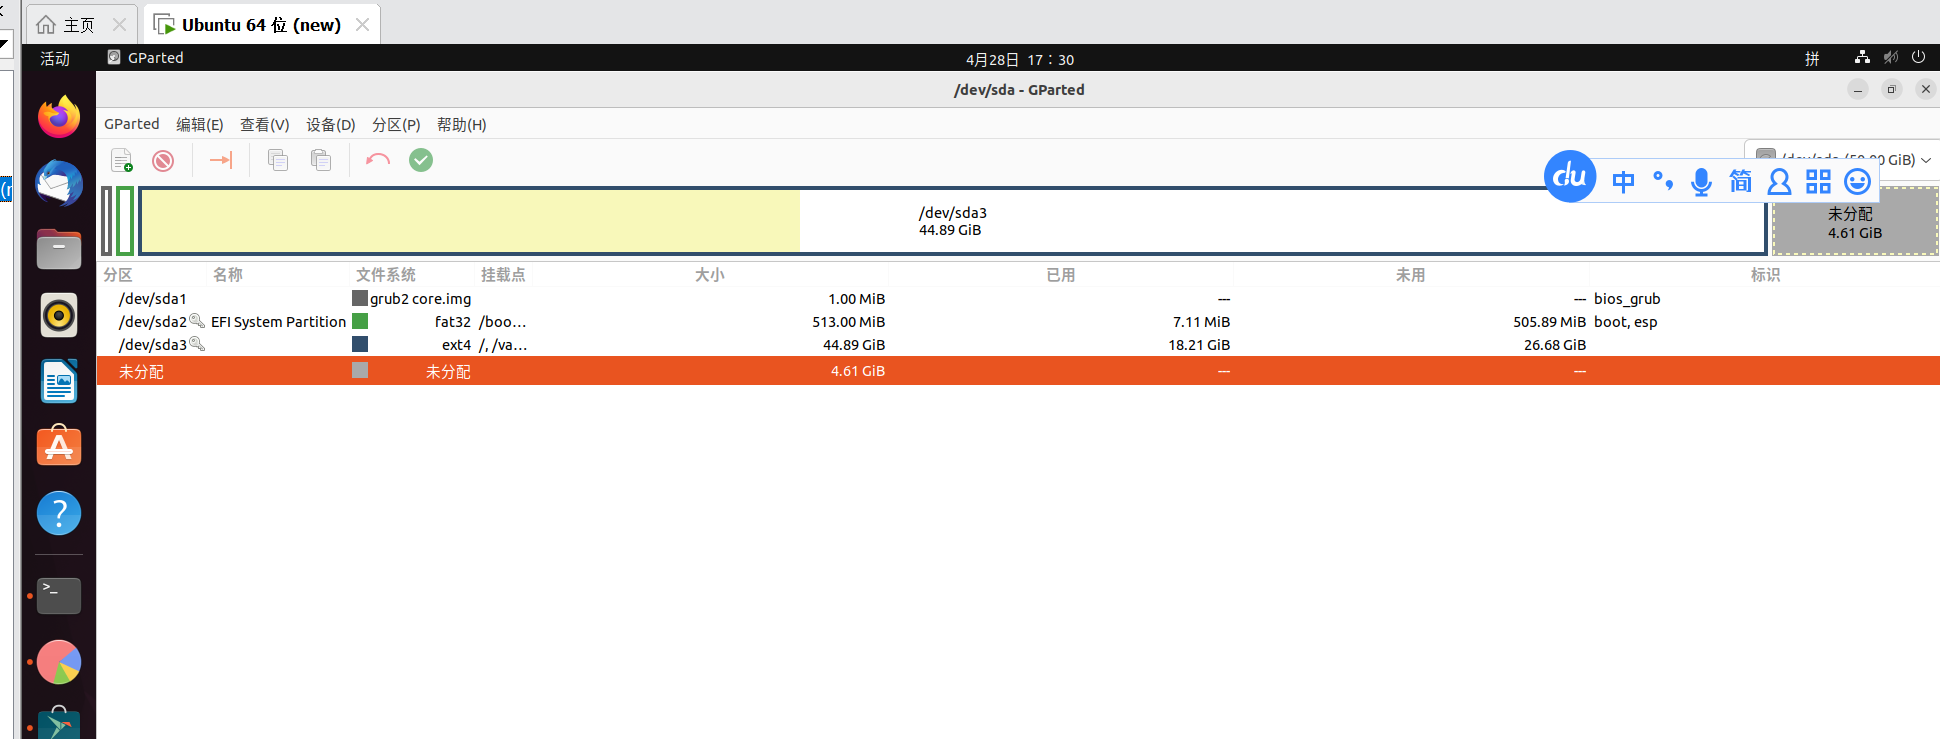Click the network icon in top bar
The height and width of the screenshot is (739, 1940).
click(x=1862, y=58)
